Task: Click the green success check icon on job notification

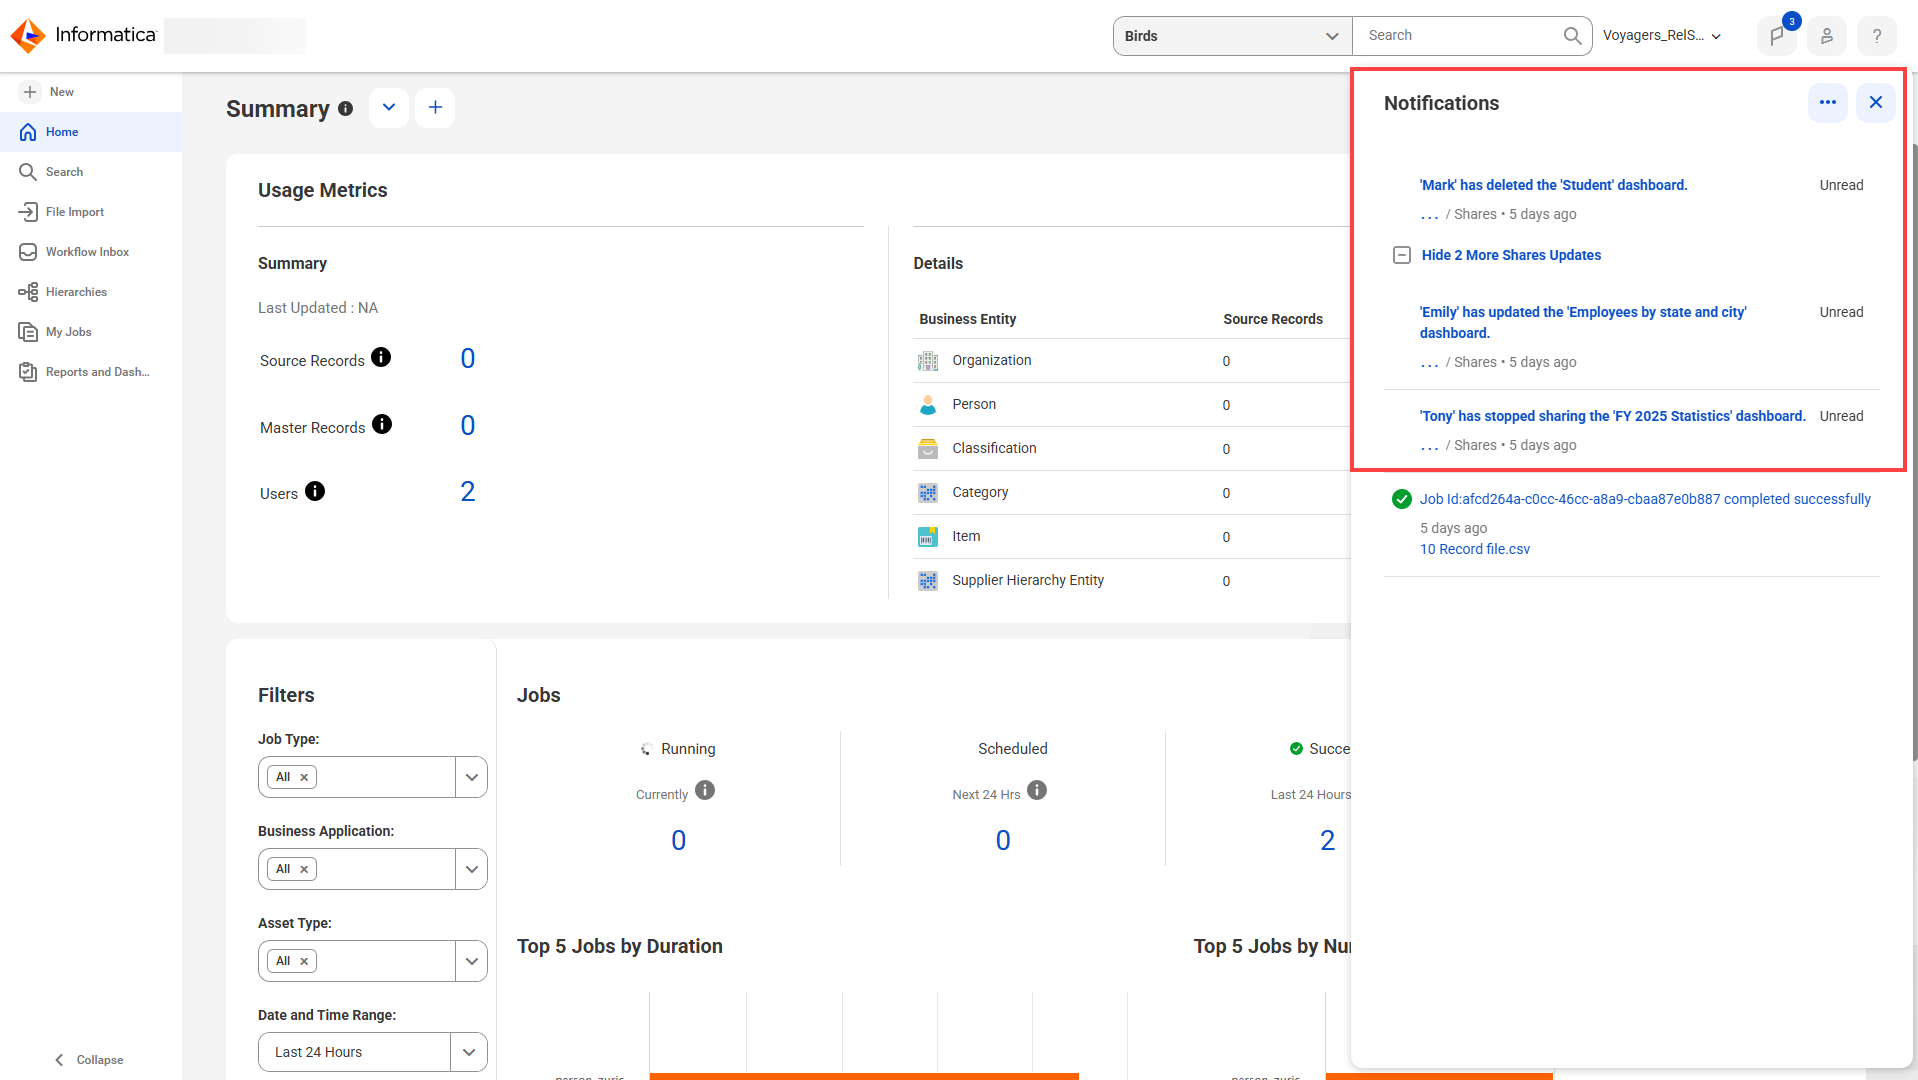Action: click(x=1402, y=499)
